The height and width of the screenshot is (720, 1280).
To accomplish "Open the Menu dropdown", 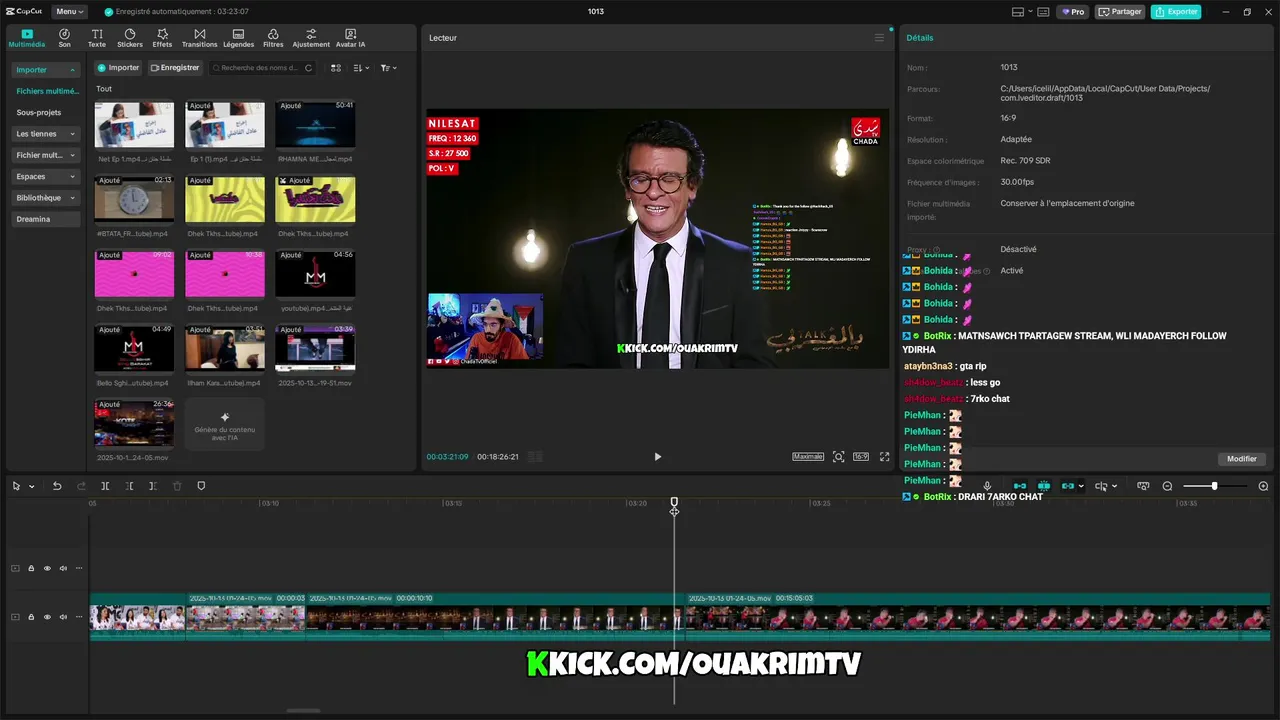I will pyautogui.click(x=69, y=12).
